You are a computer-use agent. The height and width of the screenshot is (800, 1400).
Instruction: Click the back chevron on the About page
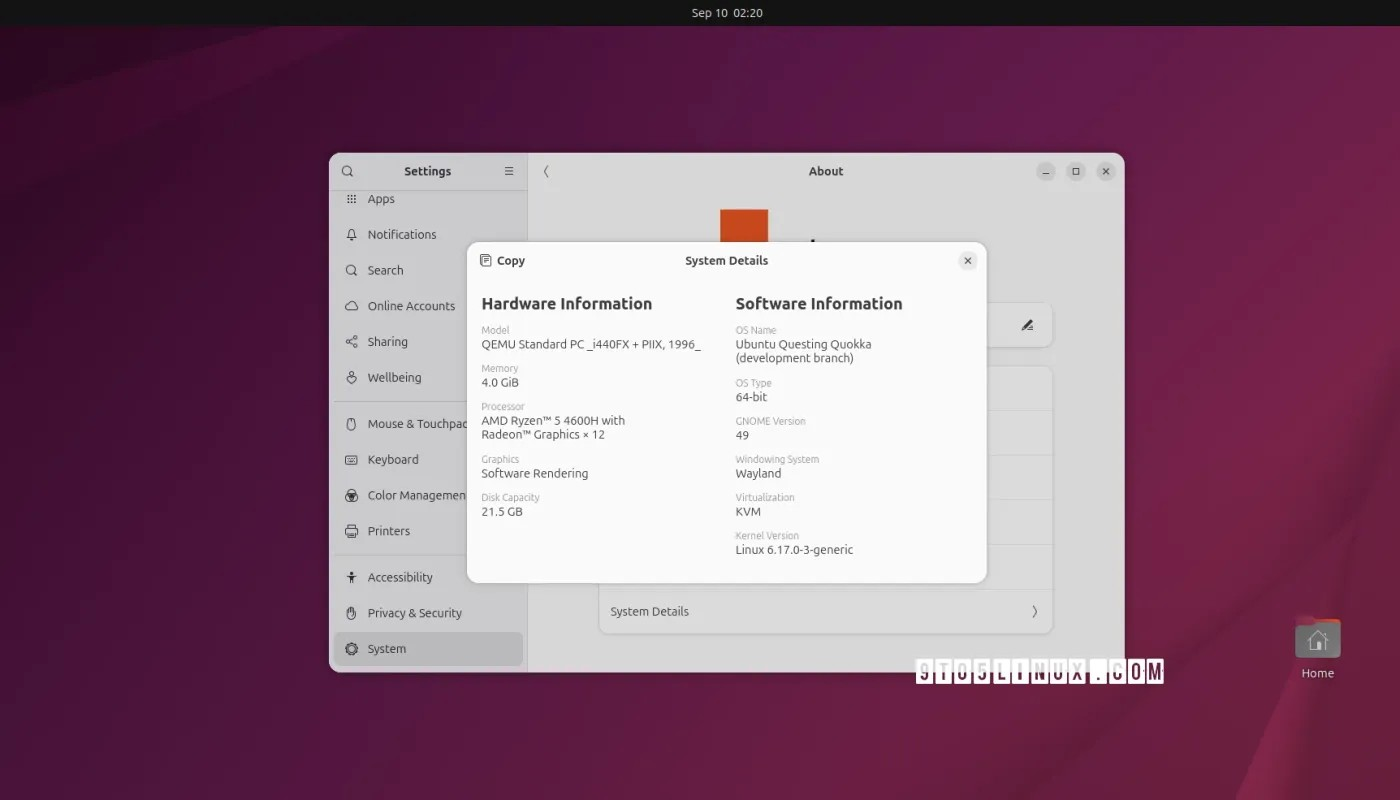tap(546, 170)
